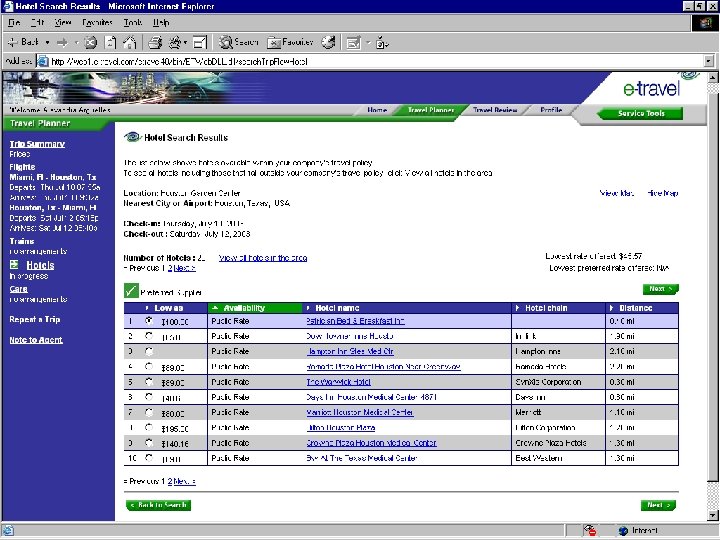Image resolution: width=720 pixels, height=540 pixels.
Task: Select the $100.00 Patrician Bed & Breakfast radio button
Action: (149, 321)
